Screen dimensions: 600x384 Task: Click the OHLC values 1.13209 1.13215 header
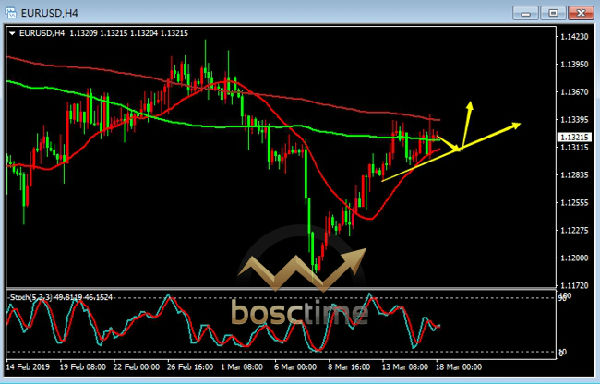tap(129, 33)
